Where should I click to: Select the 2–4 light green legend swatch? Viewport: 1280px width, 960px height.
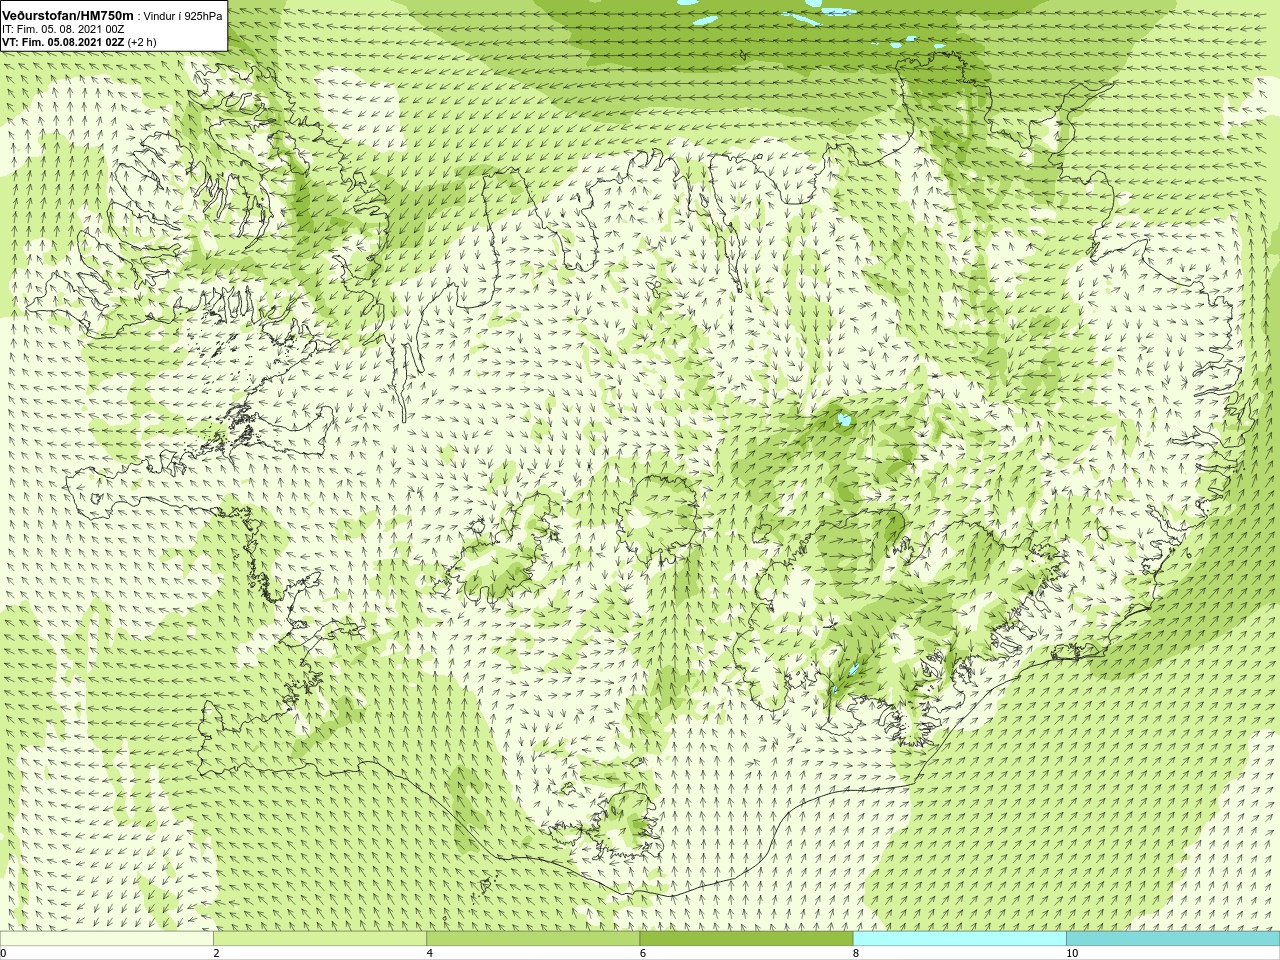(x=320, y=939)
